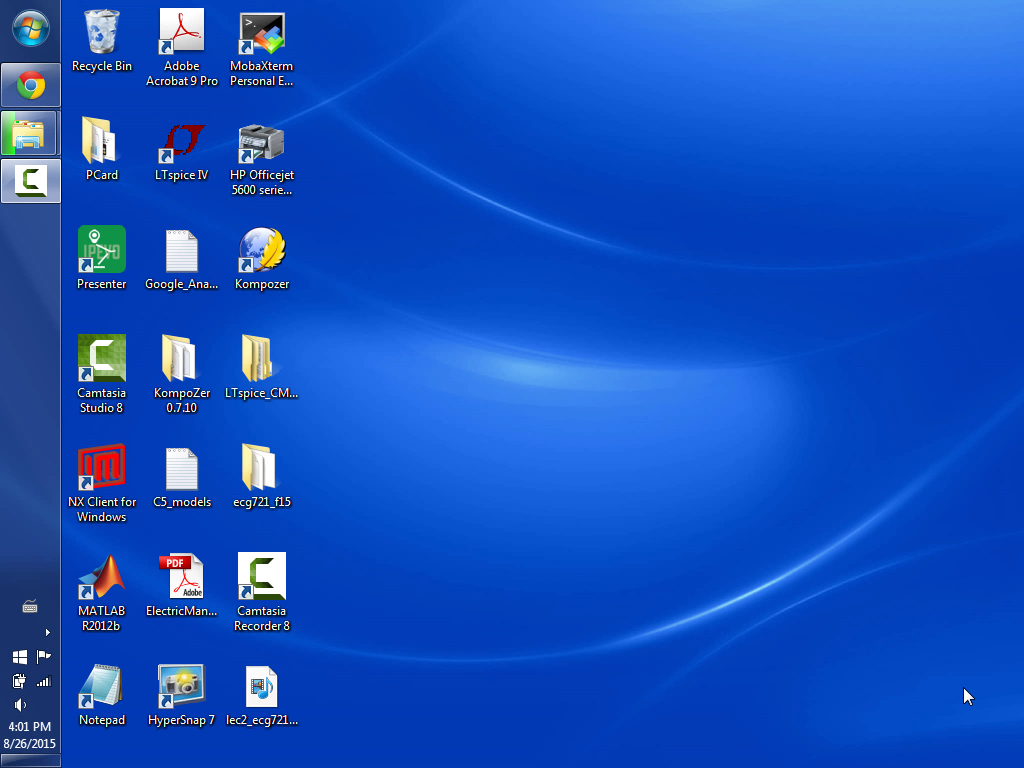Click the HyperSnap 7 desktop icon

(x=182, y=686)
